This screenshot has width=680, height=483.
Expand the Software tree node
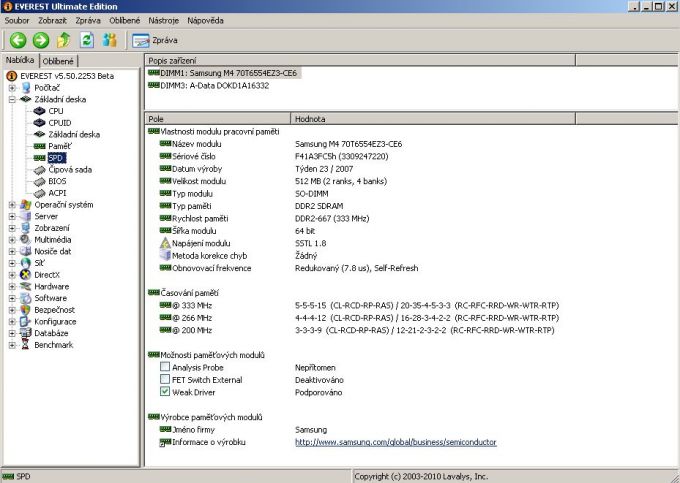(12, 298)
